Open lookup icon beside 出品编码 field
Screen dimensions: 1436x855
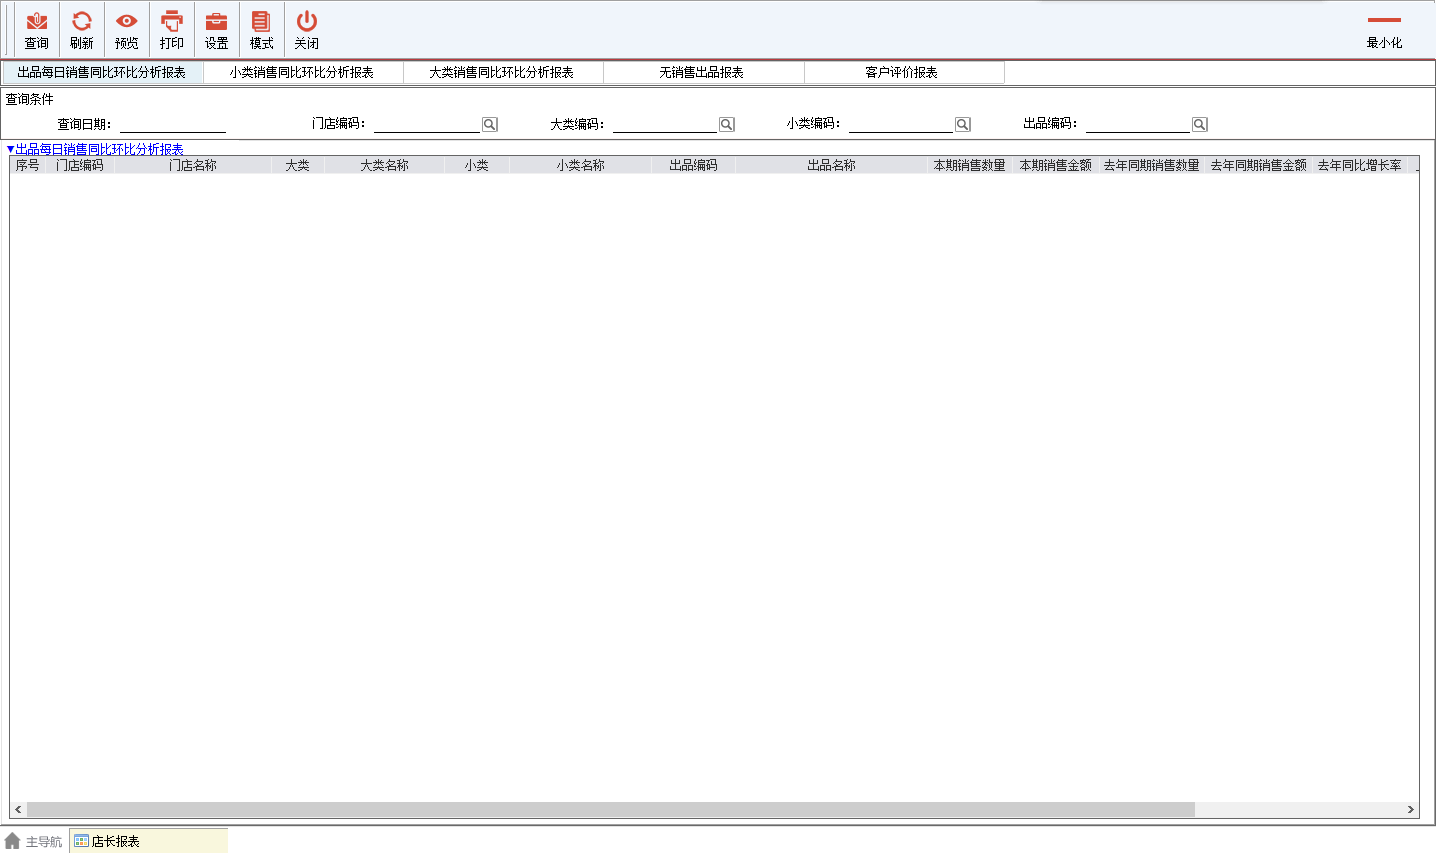point(1200,124)
